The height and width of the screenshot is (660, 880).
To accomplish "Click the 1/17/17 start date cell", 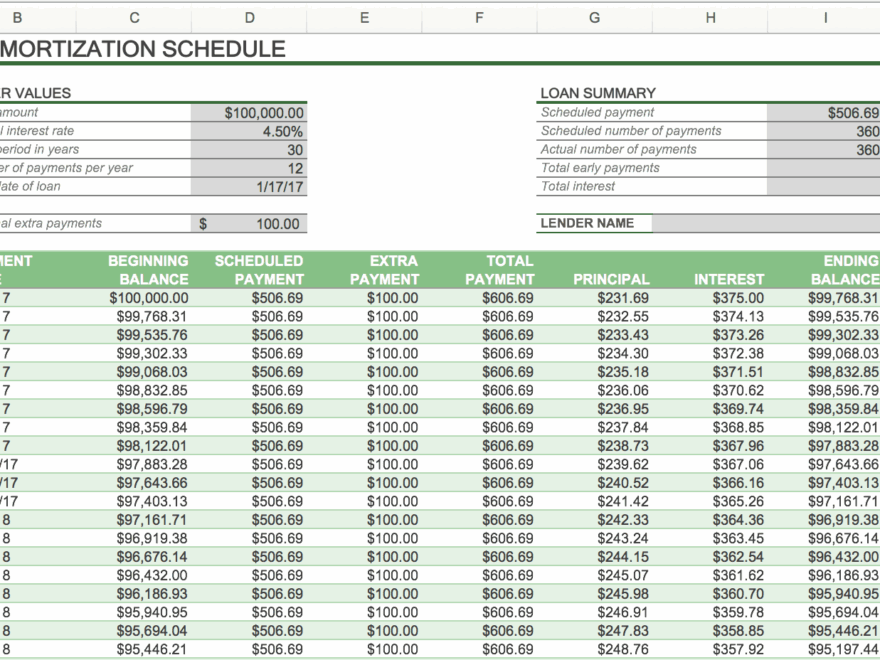I will 250,186.
